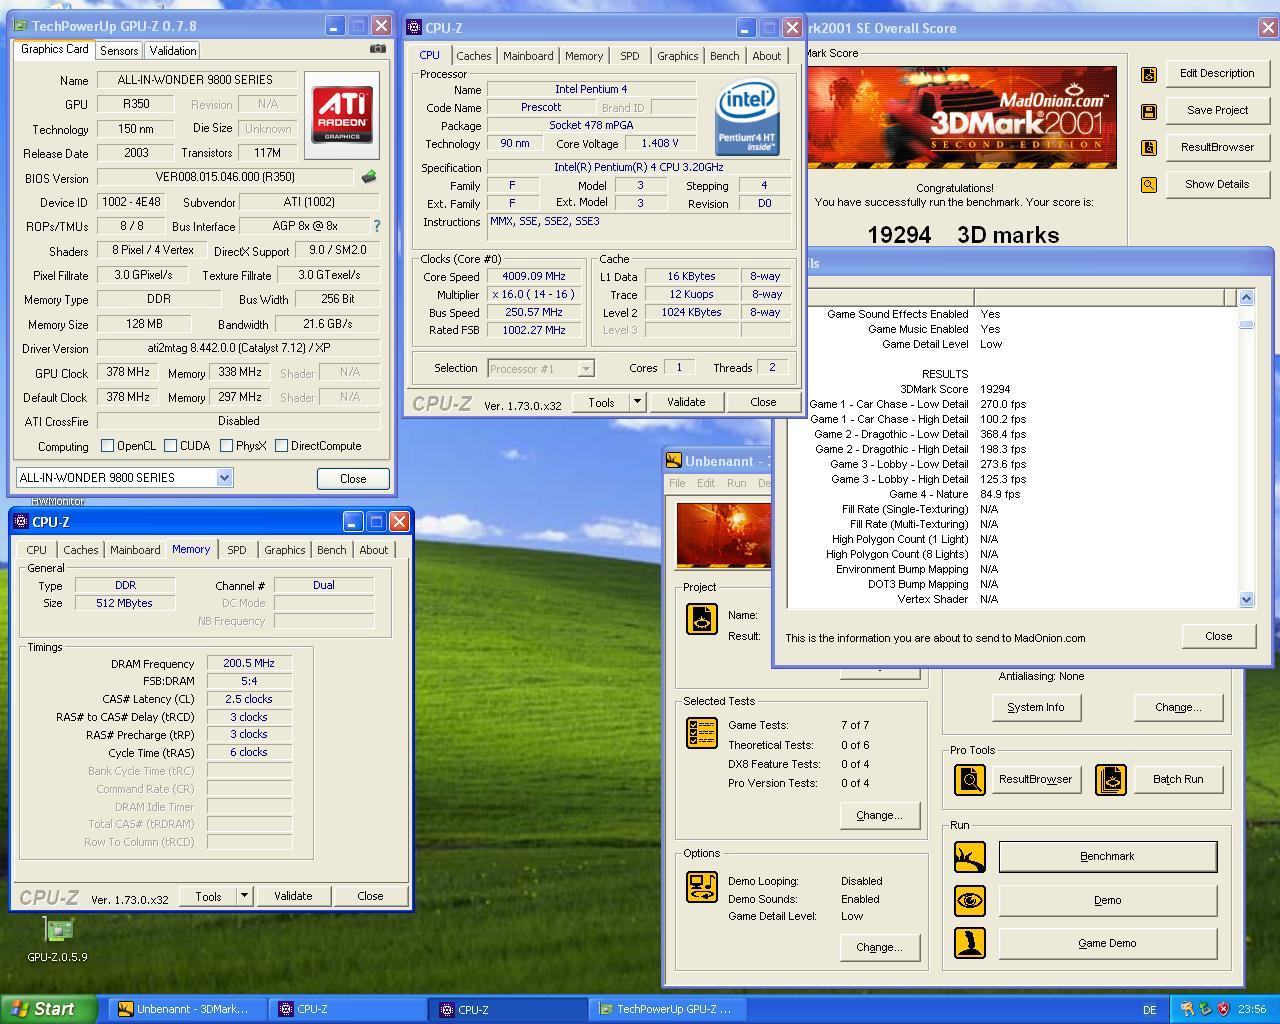Open the Mainboard tab in top CPU-Z
Viewport: 1280px width, 1024px height.
(528, 56)
